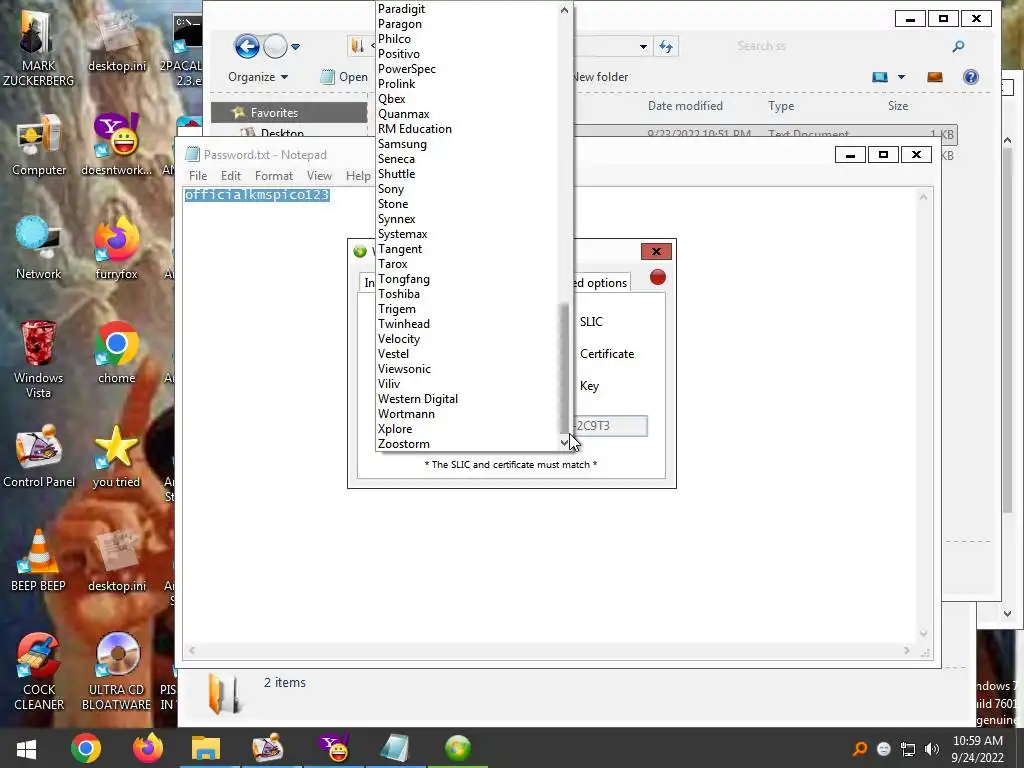Close the loader dialog with red X
The image size is (1024, 768).
click(x=656, y=251)
